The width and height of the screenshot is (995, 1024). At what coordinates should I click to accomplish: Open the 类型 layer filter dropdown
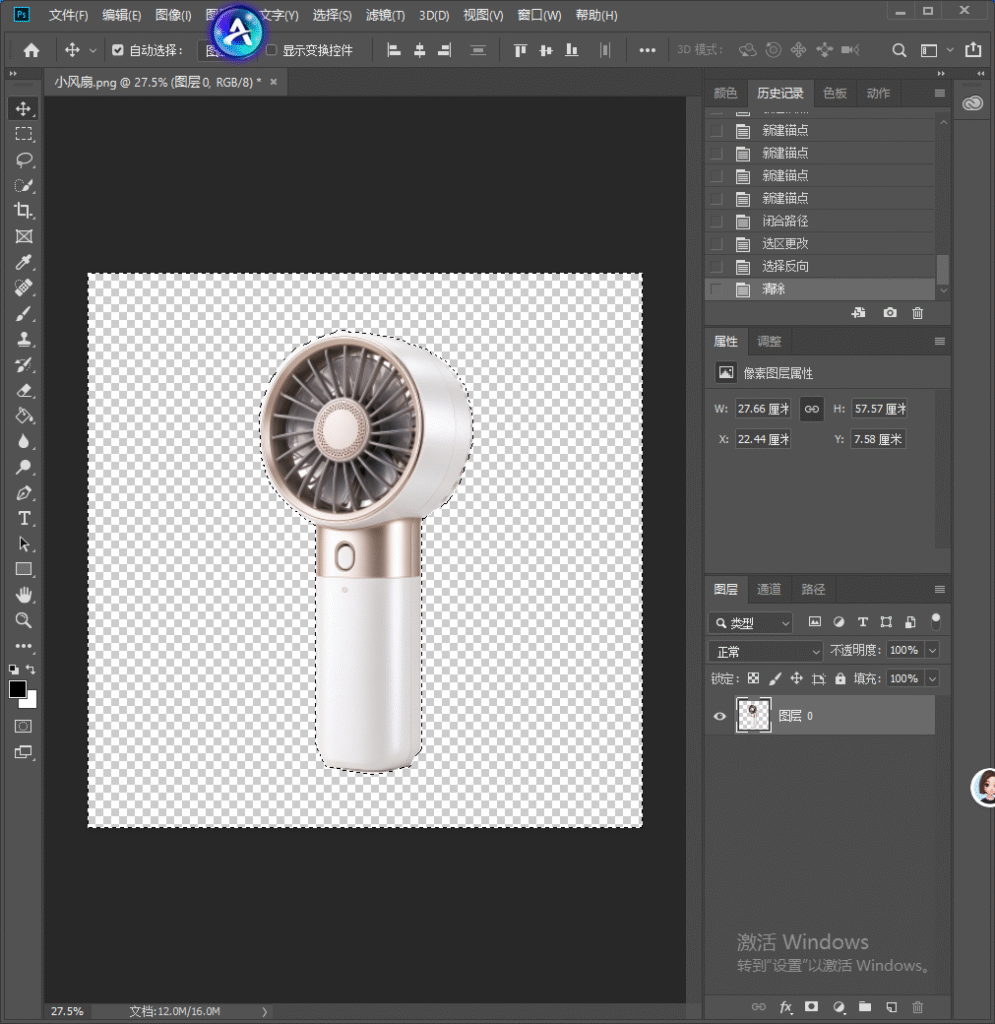pos(751,622)
